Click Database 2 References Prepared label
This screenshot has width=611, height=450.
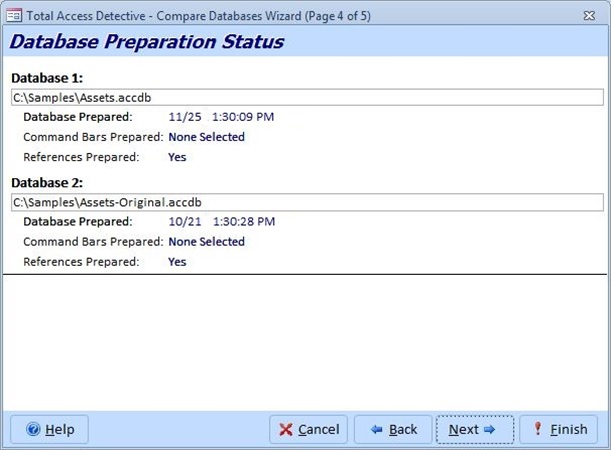(81, 262)
